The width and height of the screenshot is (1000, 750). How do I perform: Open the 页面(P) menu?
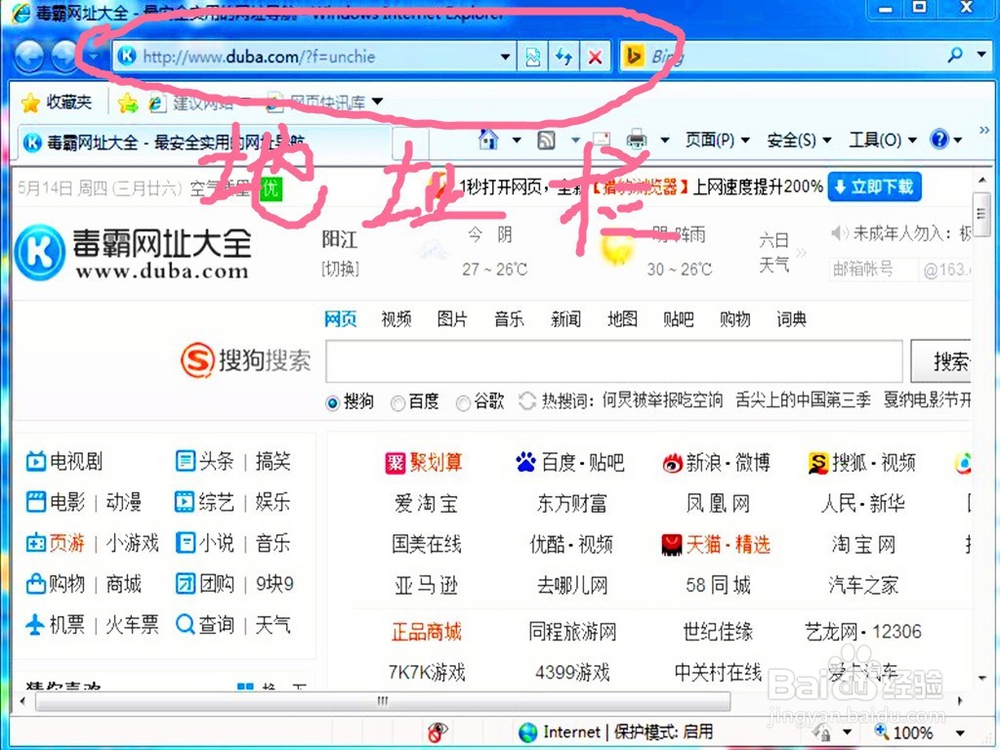tap(717, 140)
